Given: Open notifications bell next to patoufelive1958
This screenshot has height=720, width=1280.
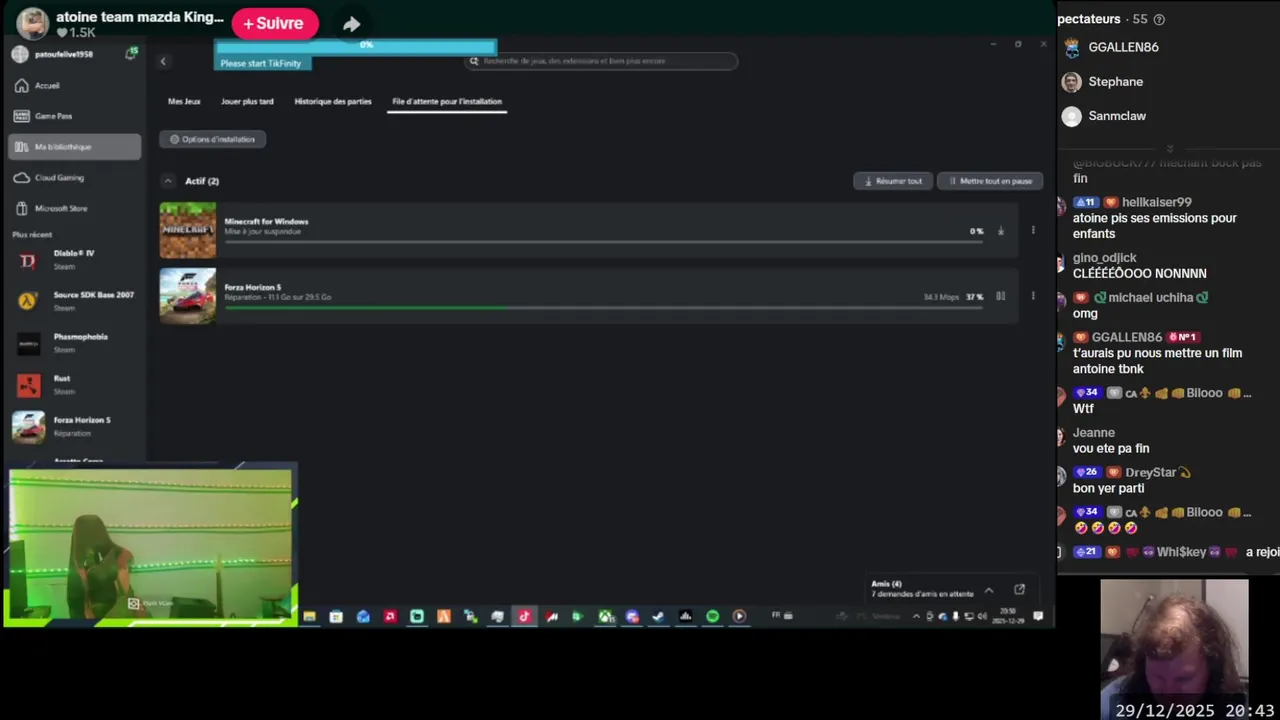Looking at the screenshot, I should coord(131,54).
